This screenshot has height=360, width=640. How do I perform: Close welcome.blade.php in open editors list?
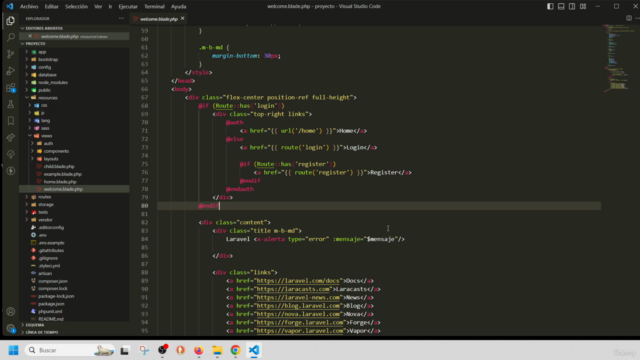(30, 36)
